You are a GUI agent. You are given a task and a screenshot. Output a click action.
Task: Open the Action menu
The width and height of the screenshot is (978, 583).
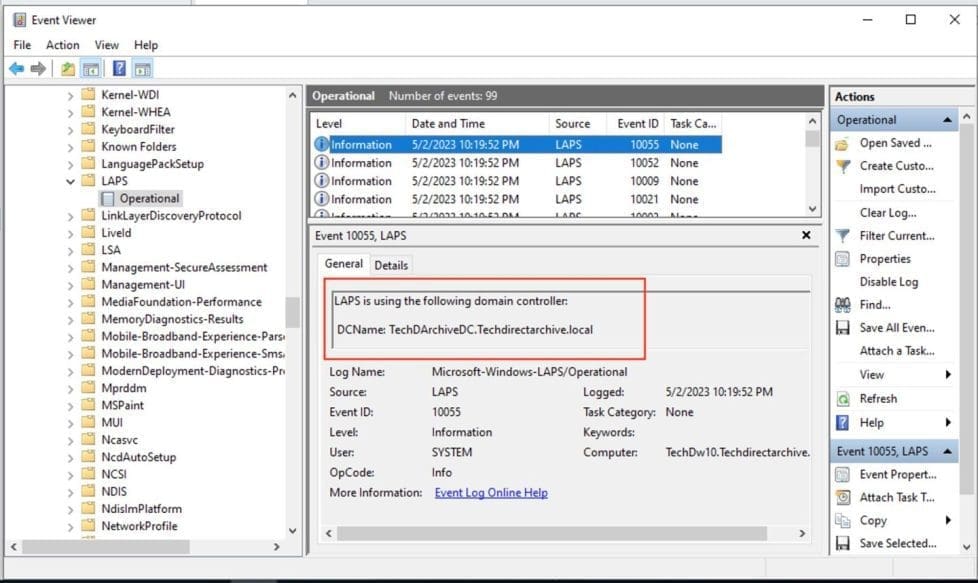pyautogui.click(x=62, y=45)
